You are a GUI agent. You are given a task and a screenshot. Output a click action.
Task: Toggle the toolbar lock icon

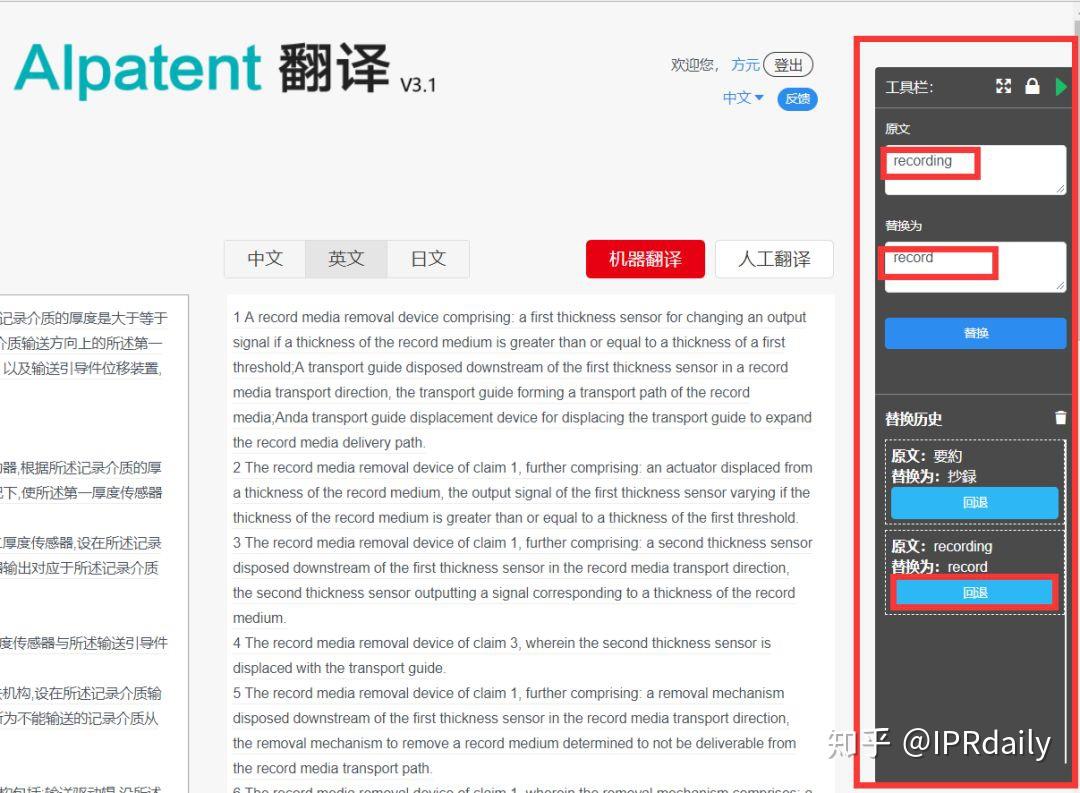[1032, 86]
